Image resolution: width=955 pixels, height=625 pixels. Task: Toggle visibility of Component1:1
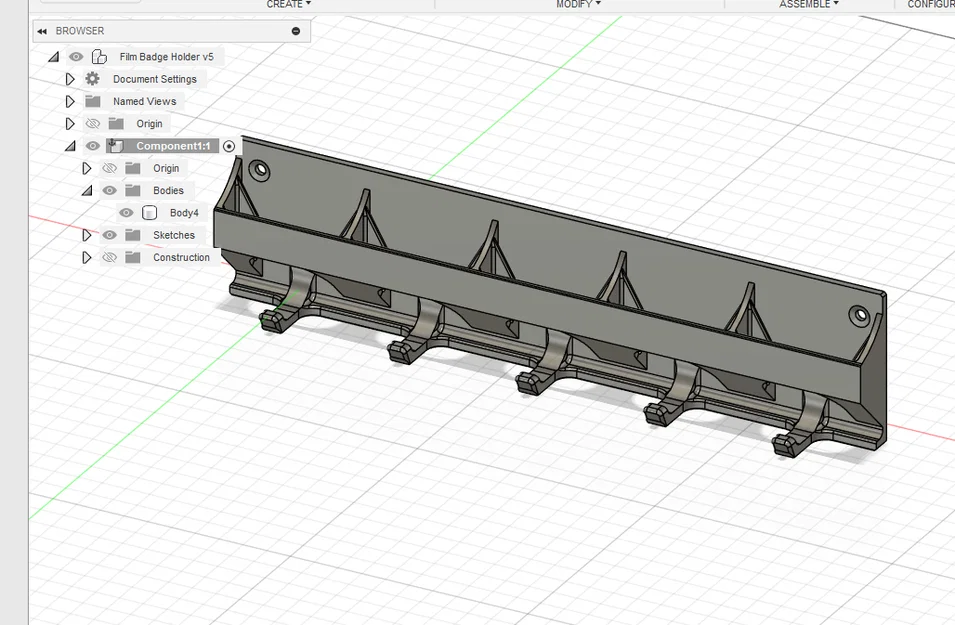[x=93, y=146]
